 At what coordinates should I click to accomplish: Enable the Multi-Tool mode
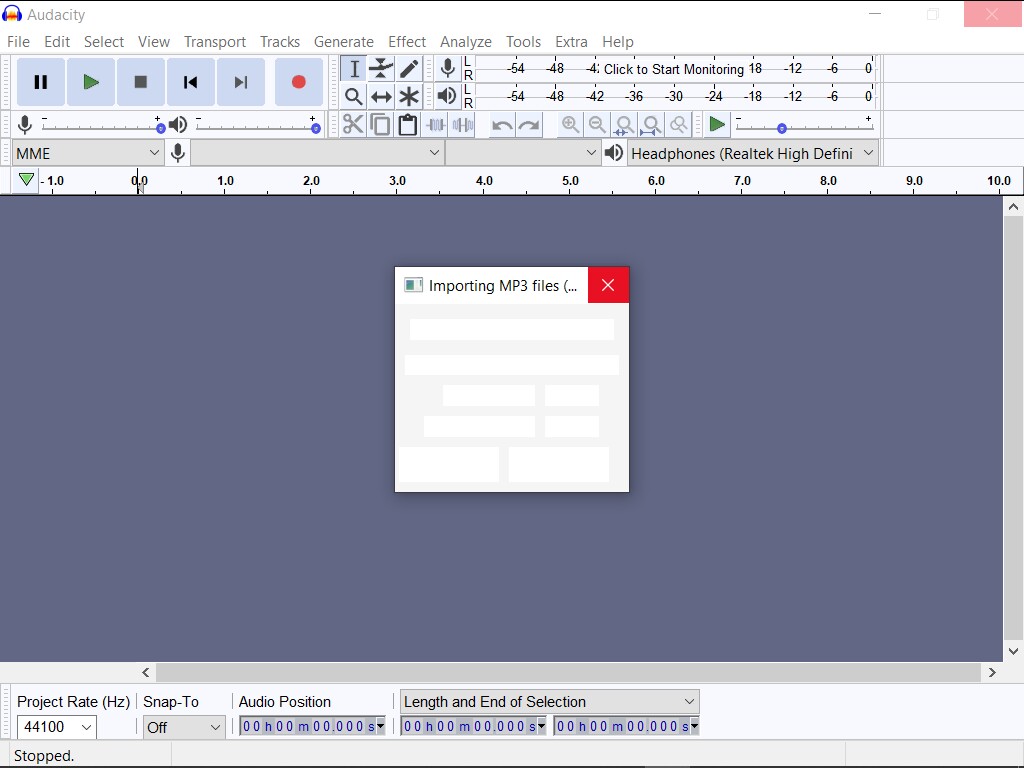pos(409,96)
